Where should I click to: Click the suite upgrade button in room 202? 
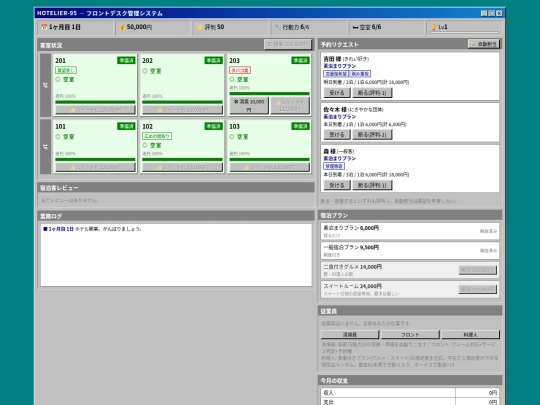183,110
